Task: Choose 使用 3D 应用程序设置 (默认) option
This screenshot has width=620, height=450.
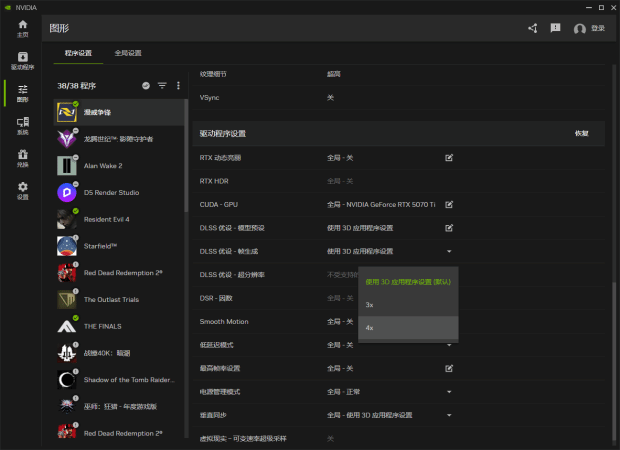Action: click(x=408, y=282)
